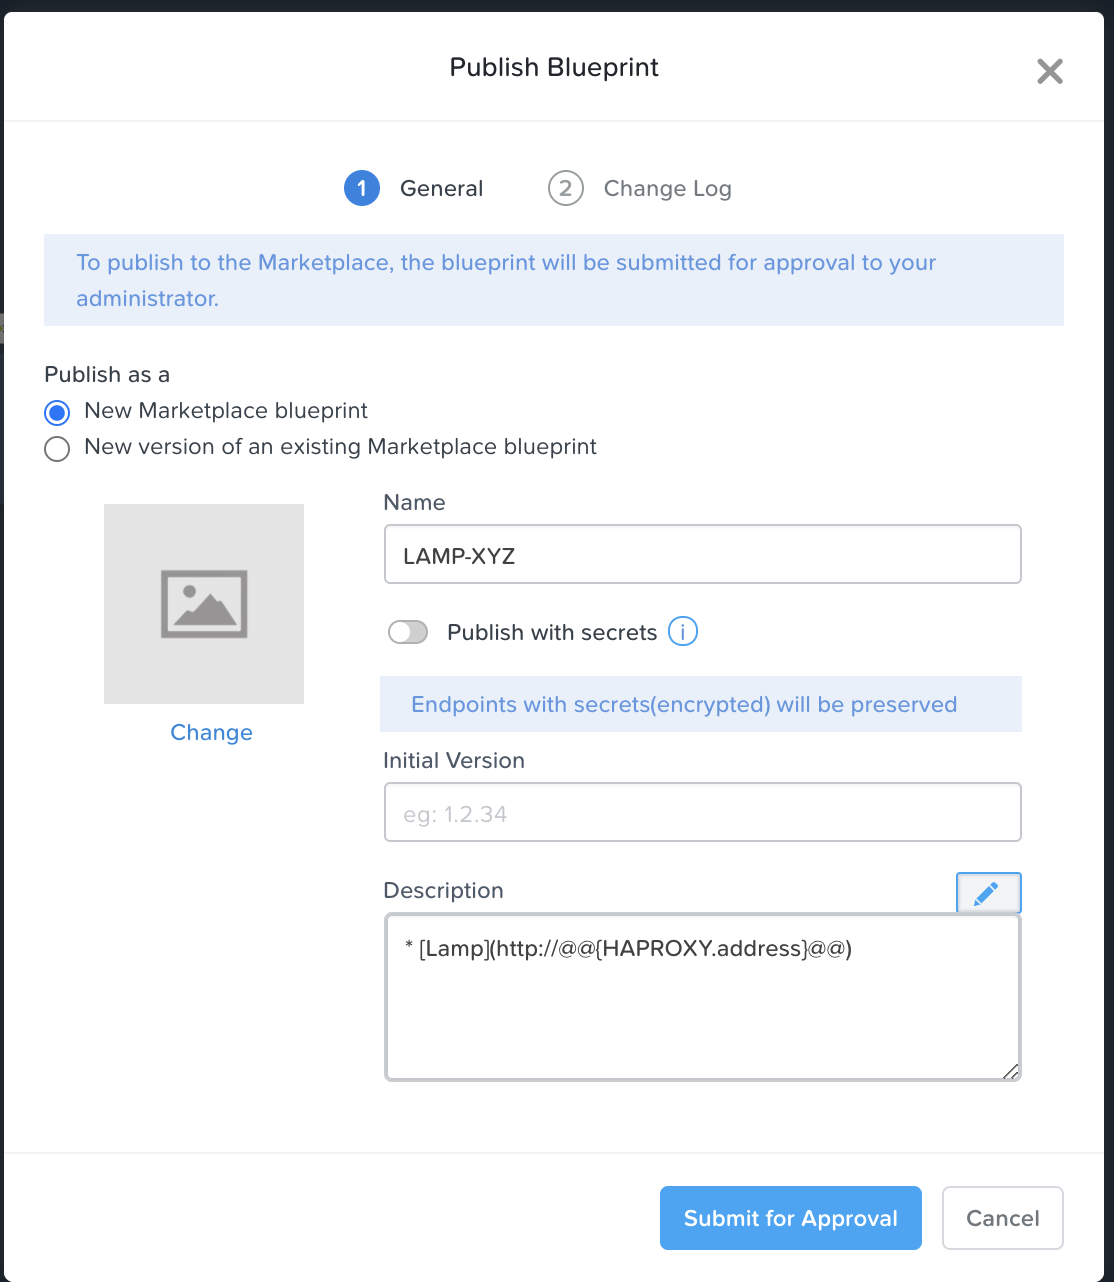
Task: Click the Description box resize handle
Action: point(1010,1071)
